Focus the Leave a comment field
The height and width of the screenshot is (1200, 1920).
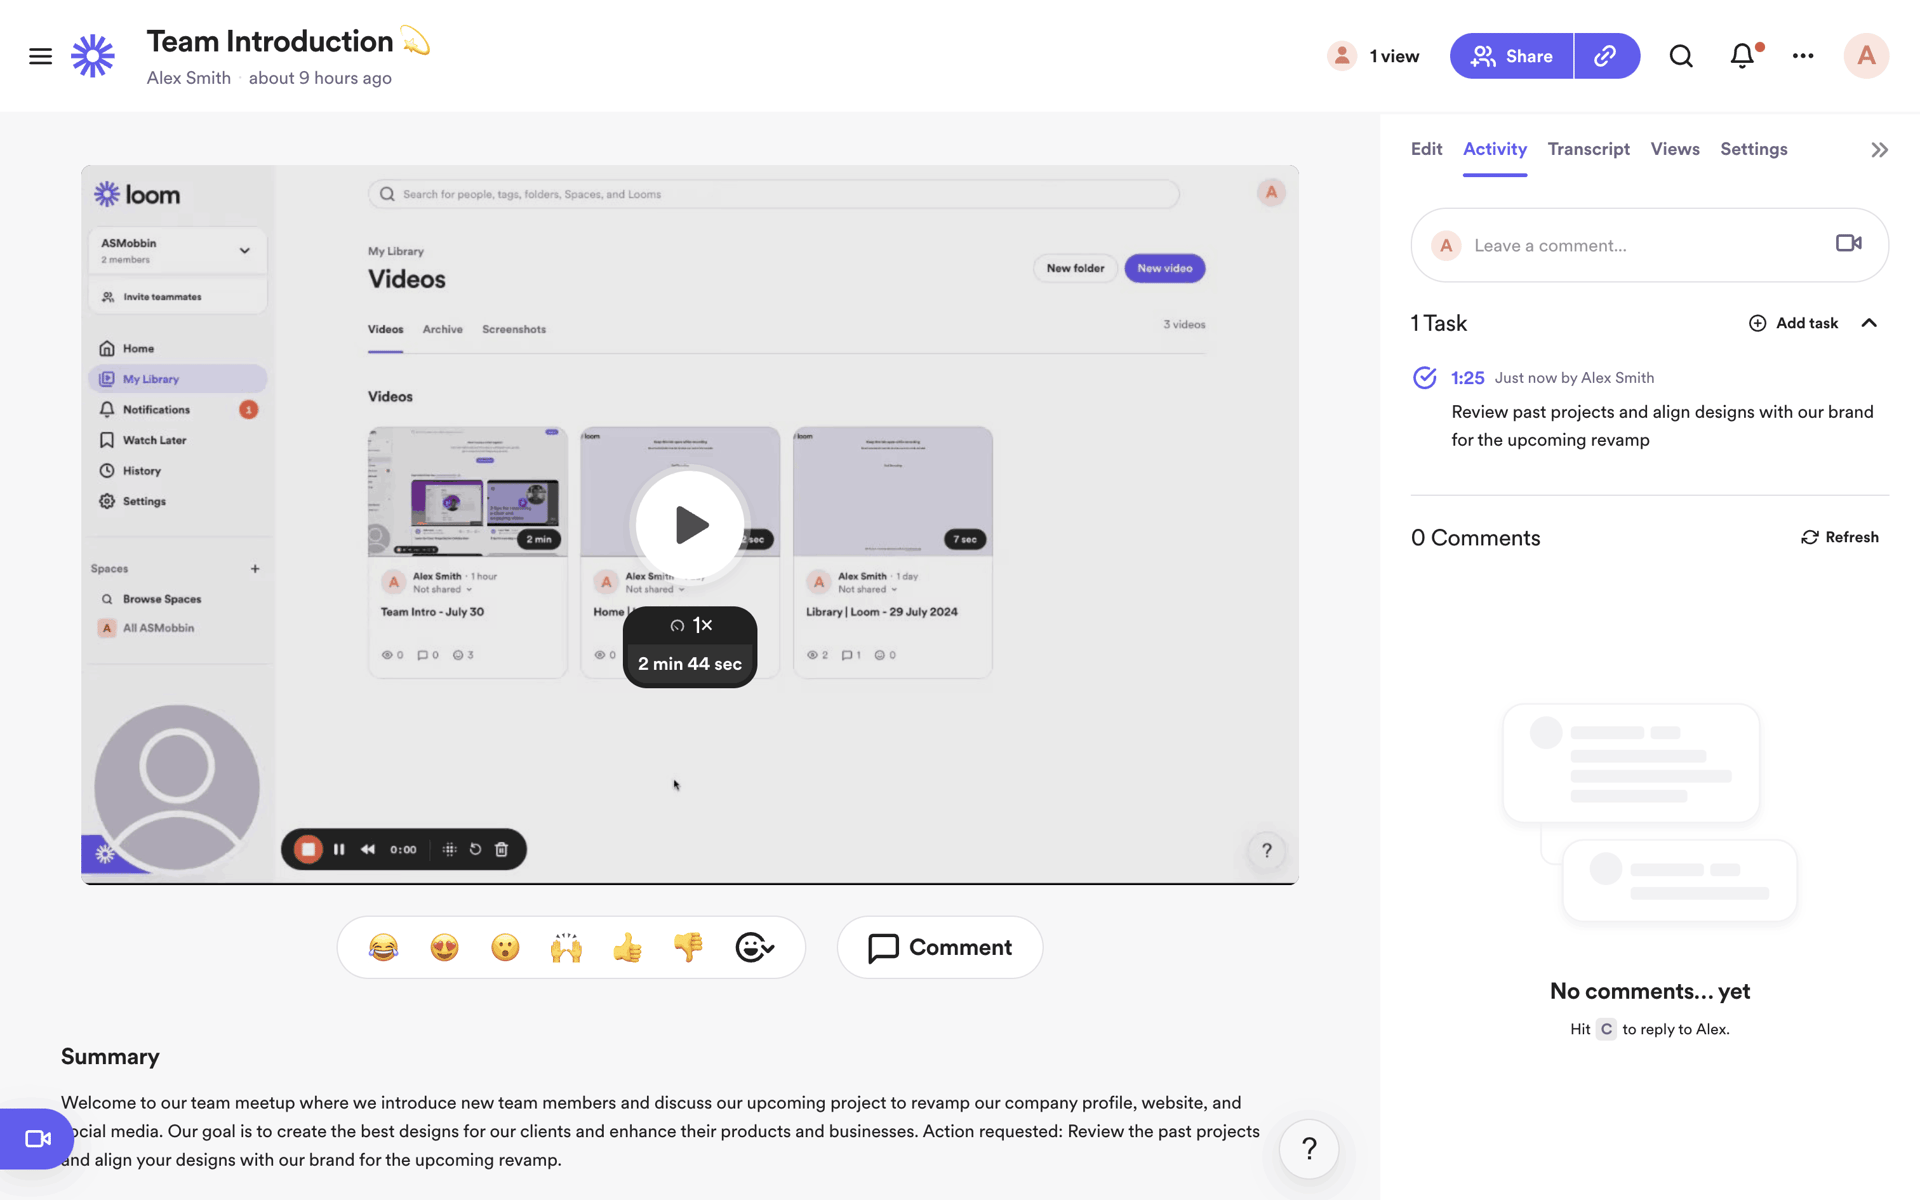click(x=1649, y=245)
